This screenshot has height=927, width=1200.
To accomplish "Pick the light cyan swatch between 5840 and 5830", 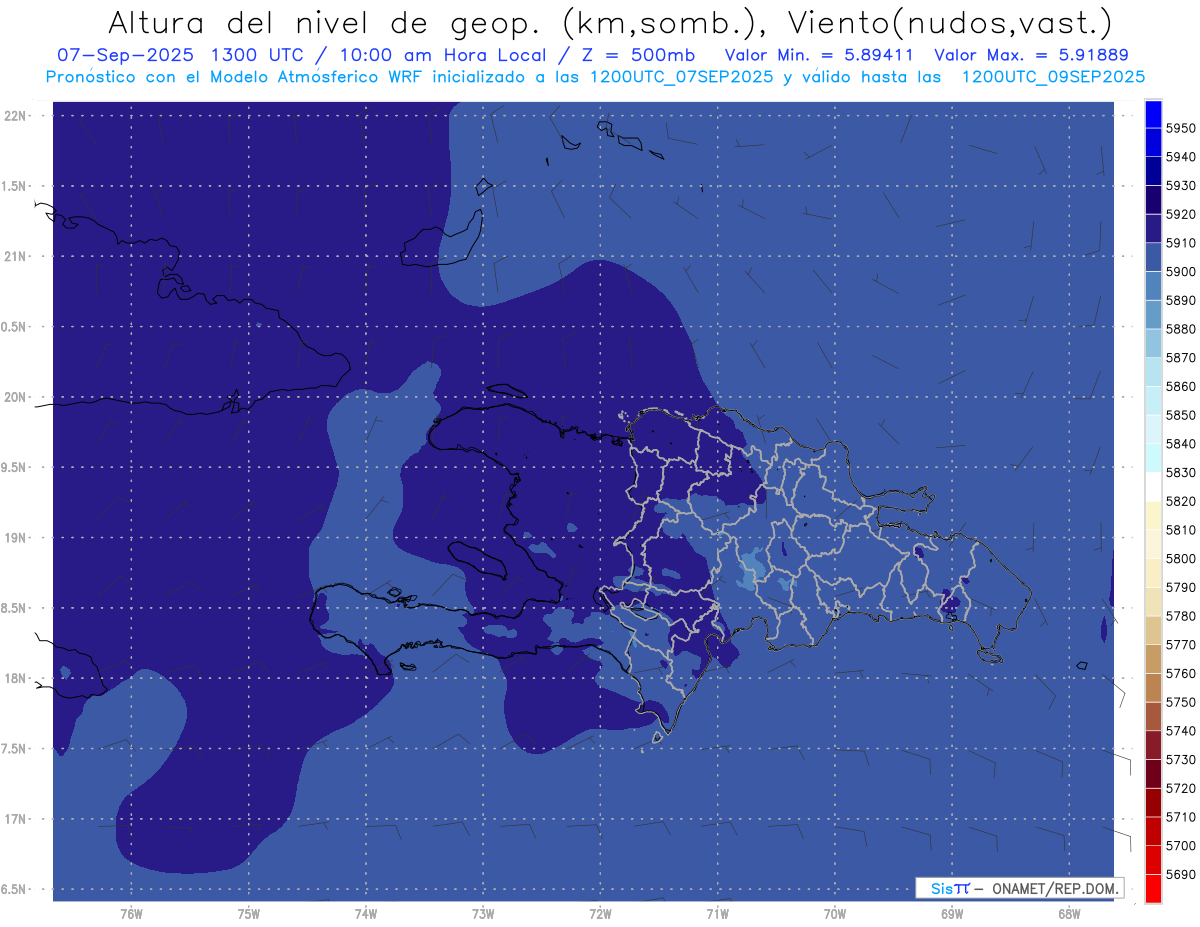I will [1153, 458].
